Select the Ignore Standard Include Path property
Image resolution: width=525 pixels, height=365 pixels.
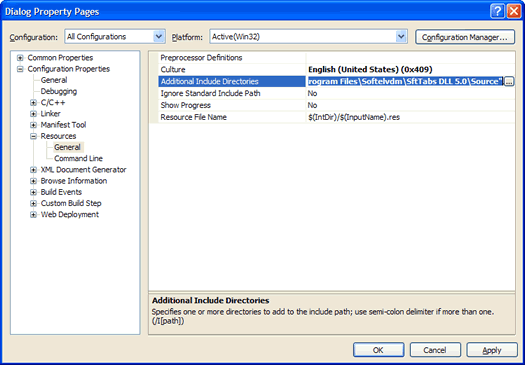coord(210,93)
